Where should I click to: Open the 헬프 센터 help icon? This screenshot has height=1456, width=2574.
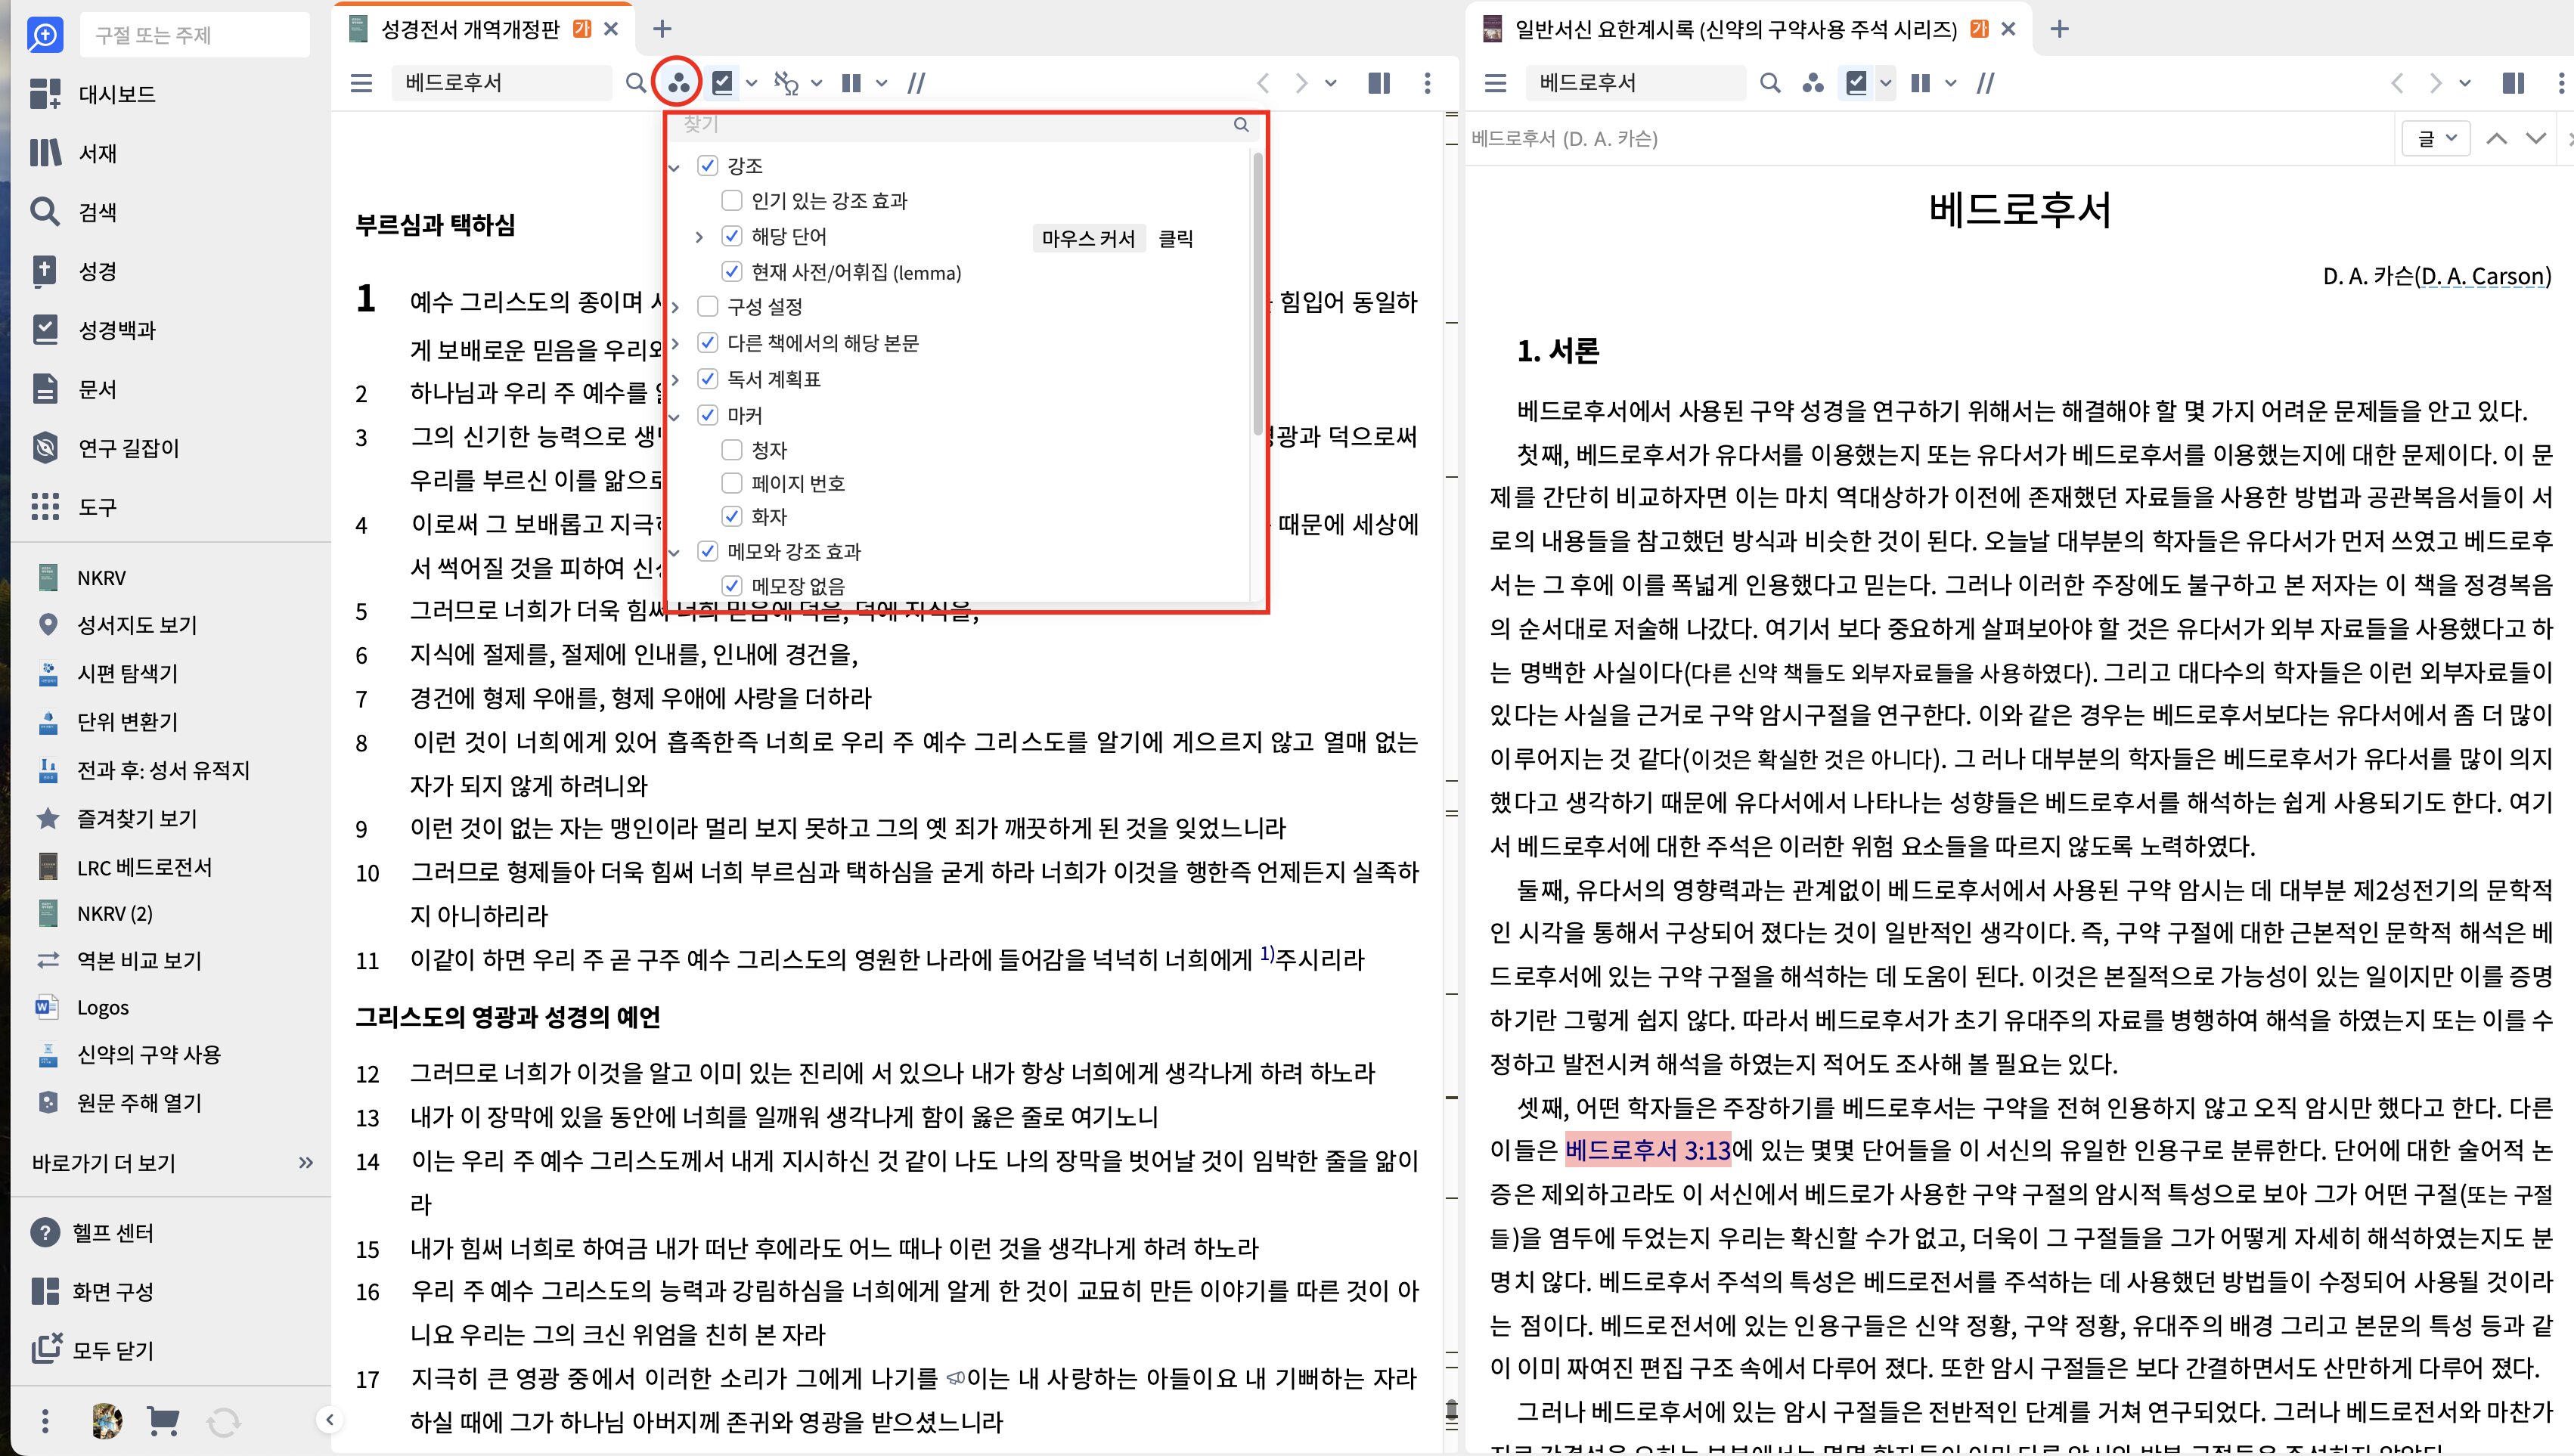click(x=45, y=1233)
